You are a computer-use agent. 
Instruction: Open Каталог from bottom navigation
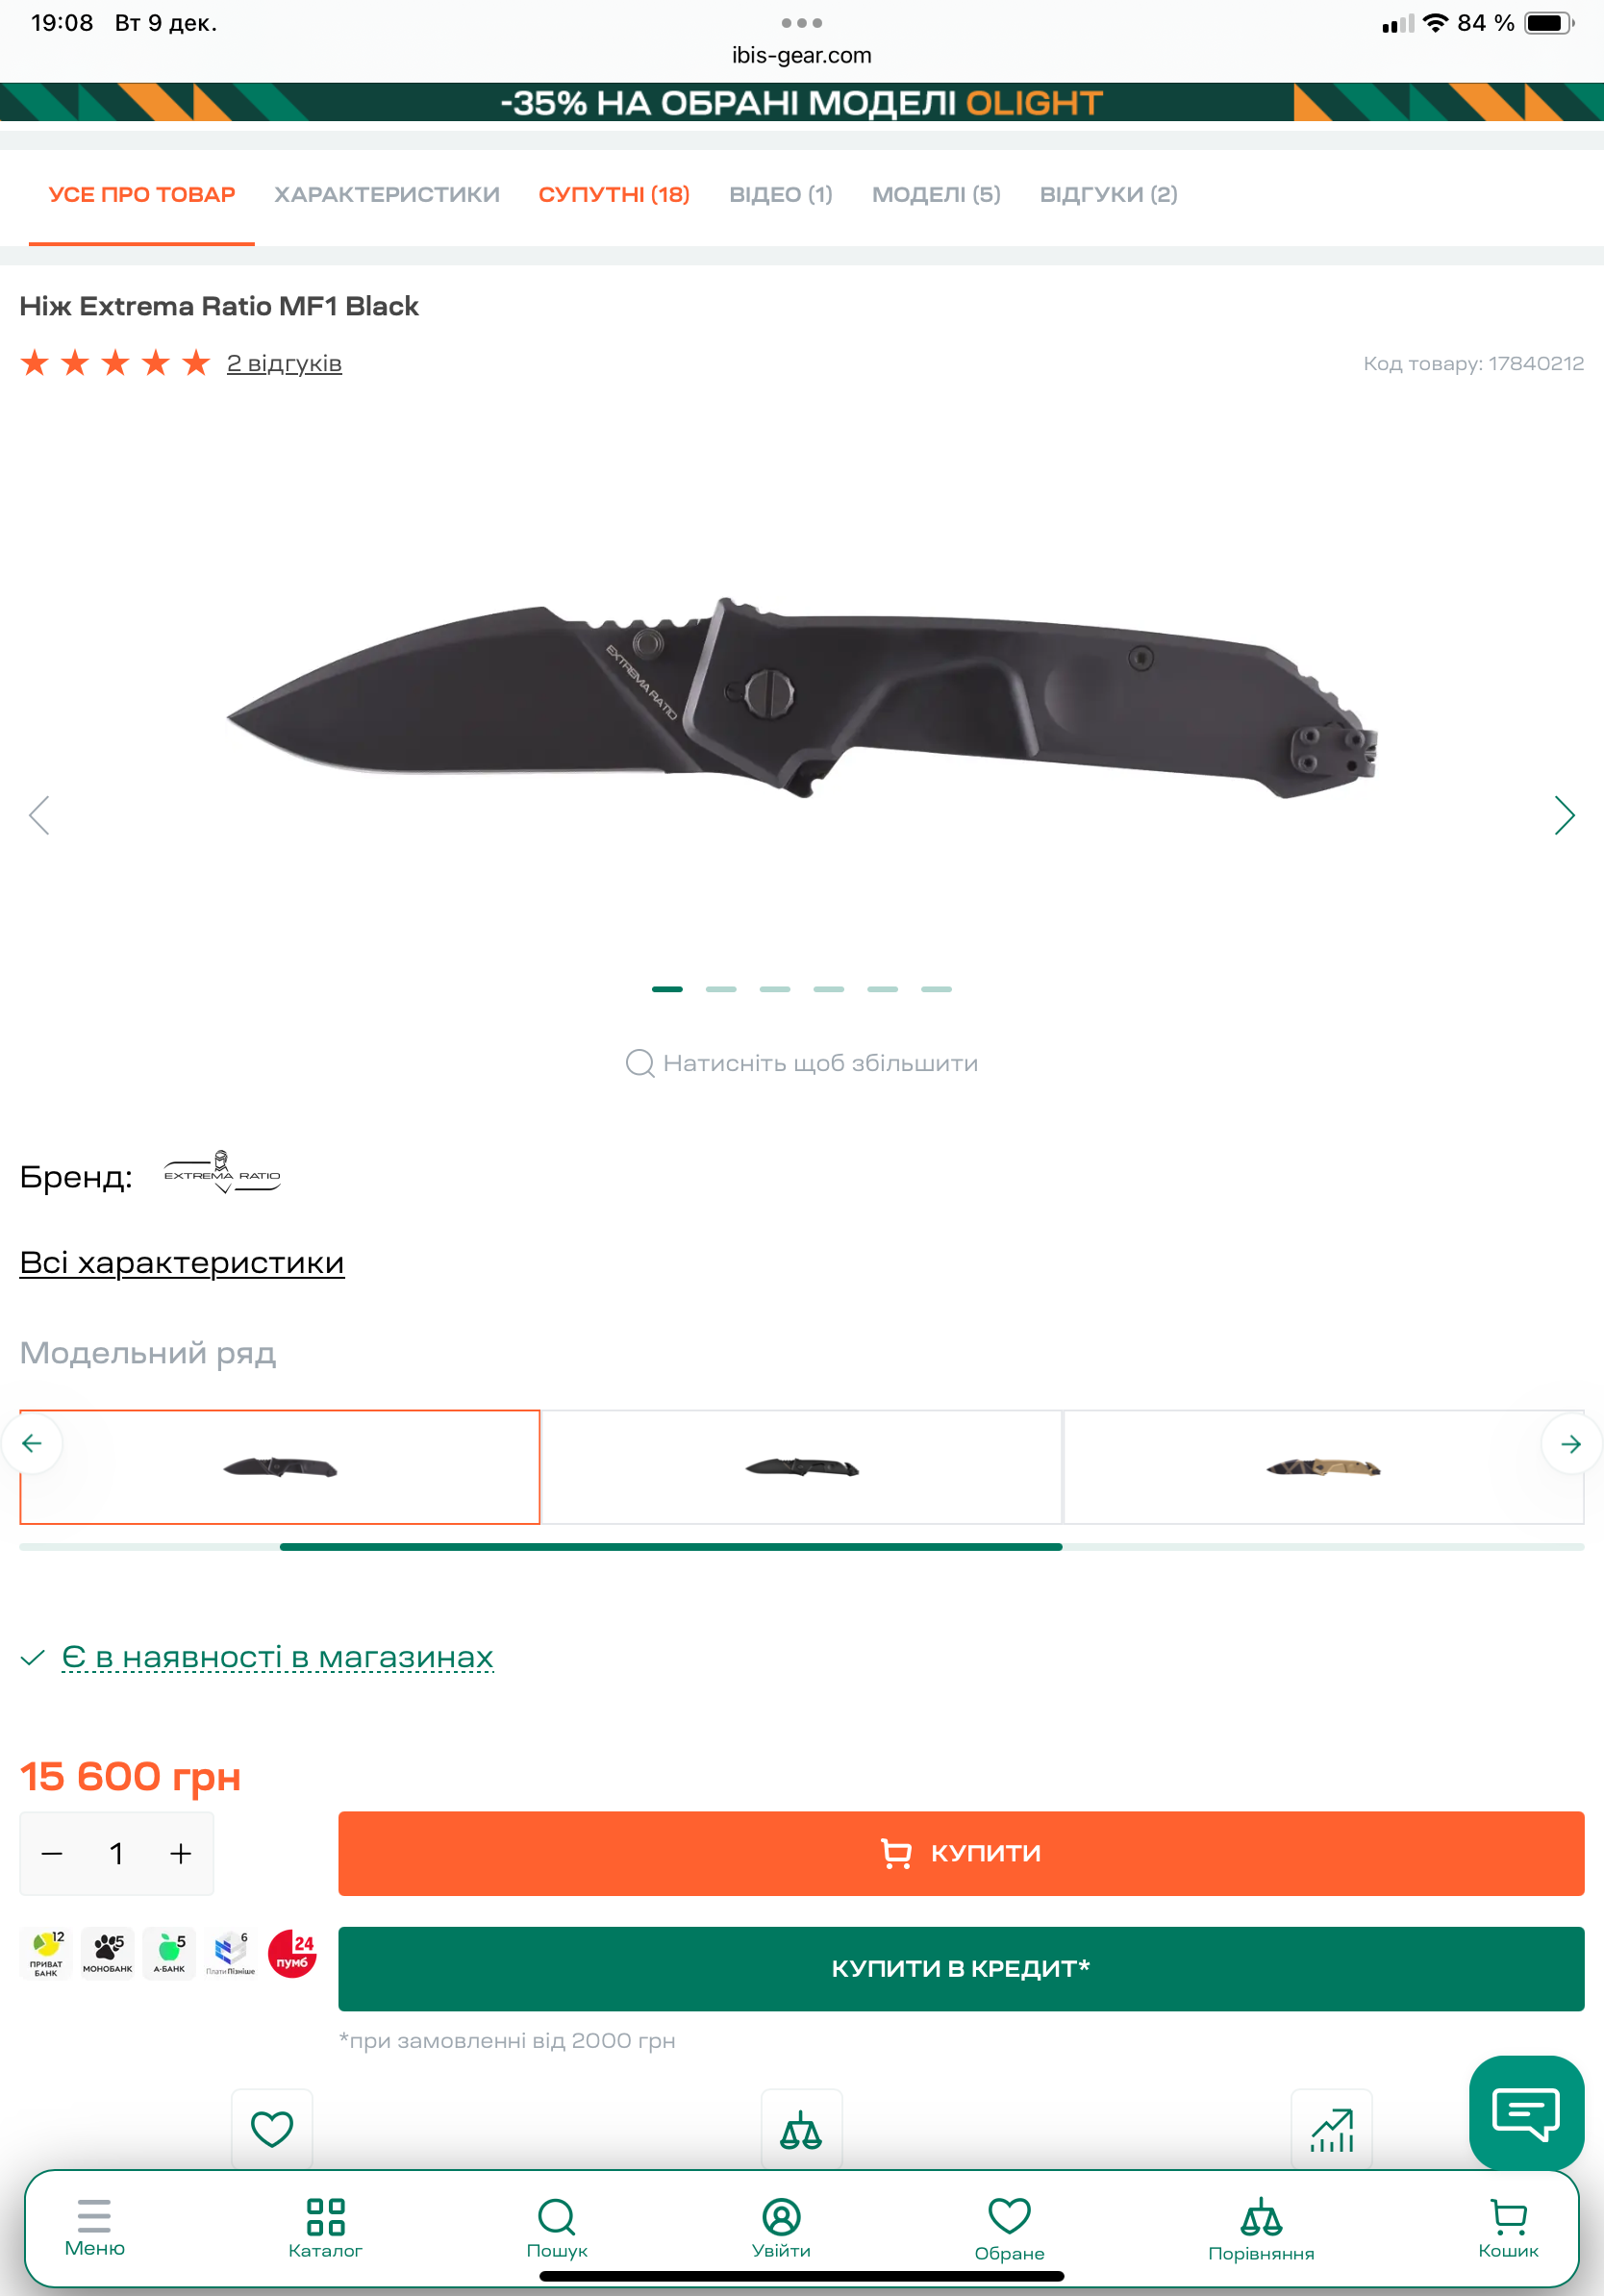click(x=325, y=2228)
